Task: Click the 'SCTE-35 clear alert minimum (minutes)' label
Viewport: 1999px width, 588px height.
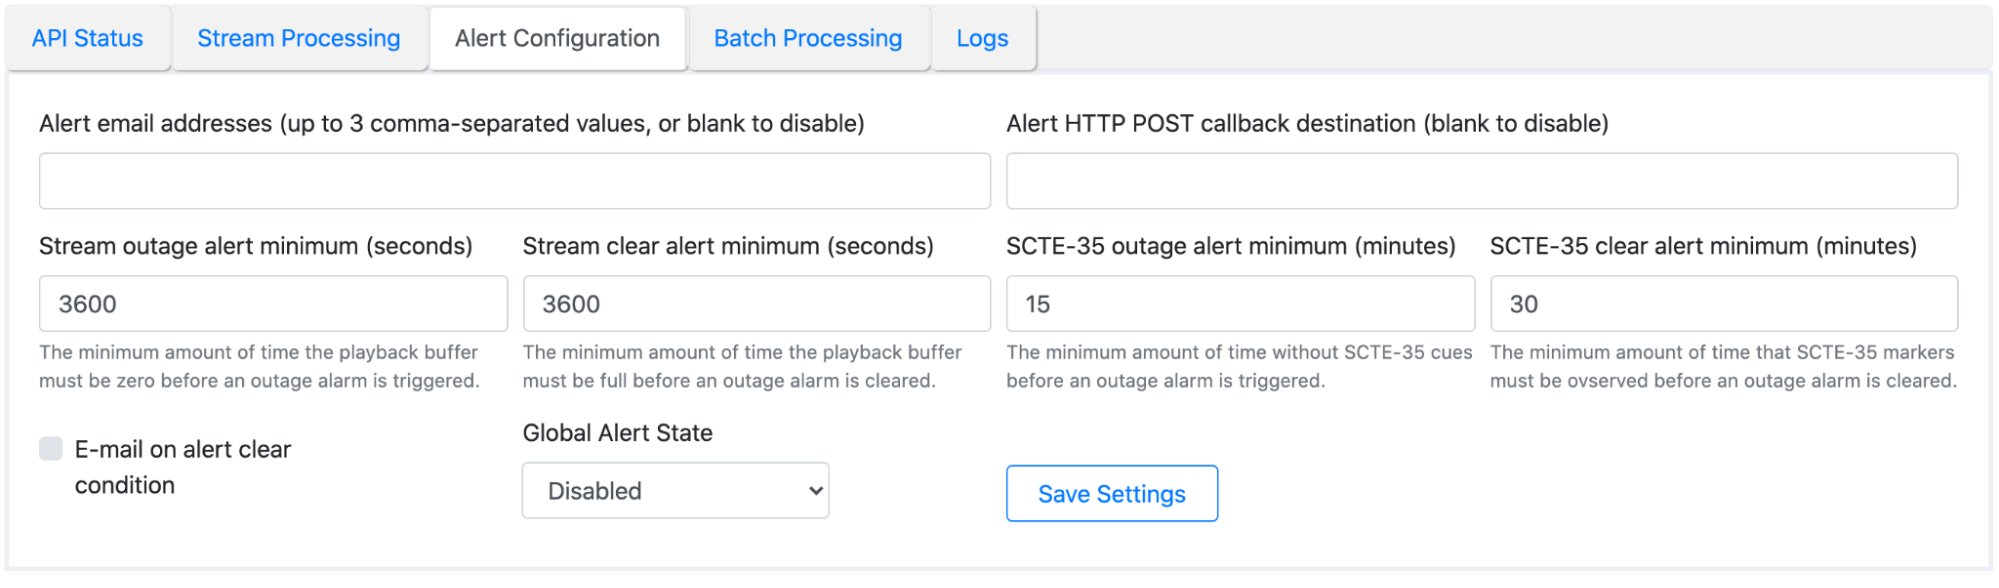Action: point(1702,246)
